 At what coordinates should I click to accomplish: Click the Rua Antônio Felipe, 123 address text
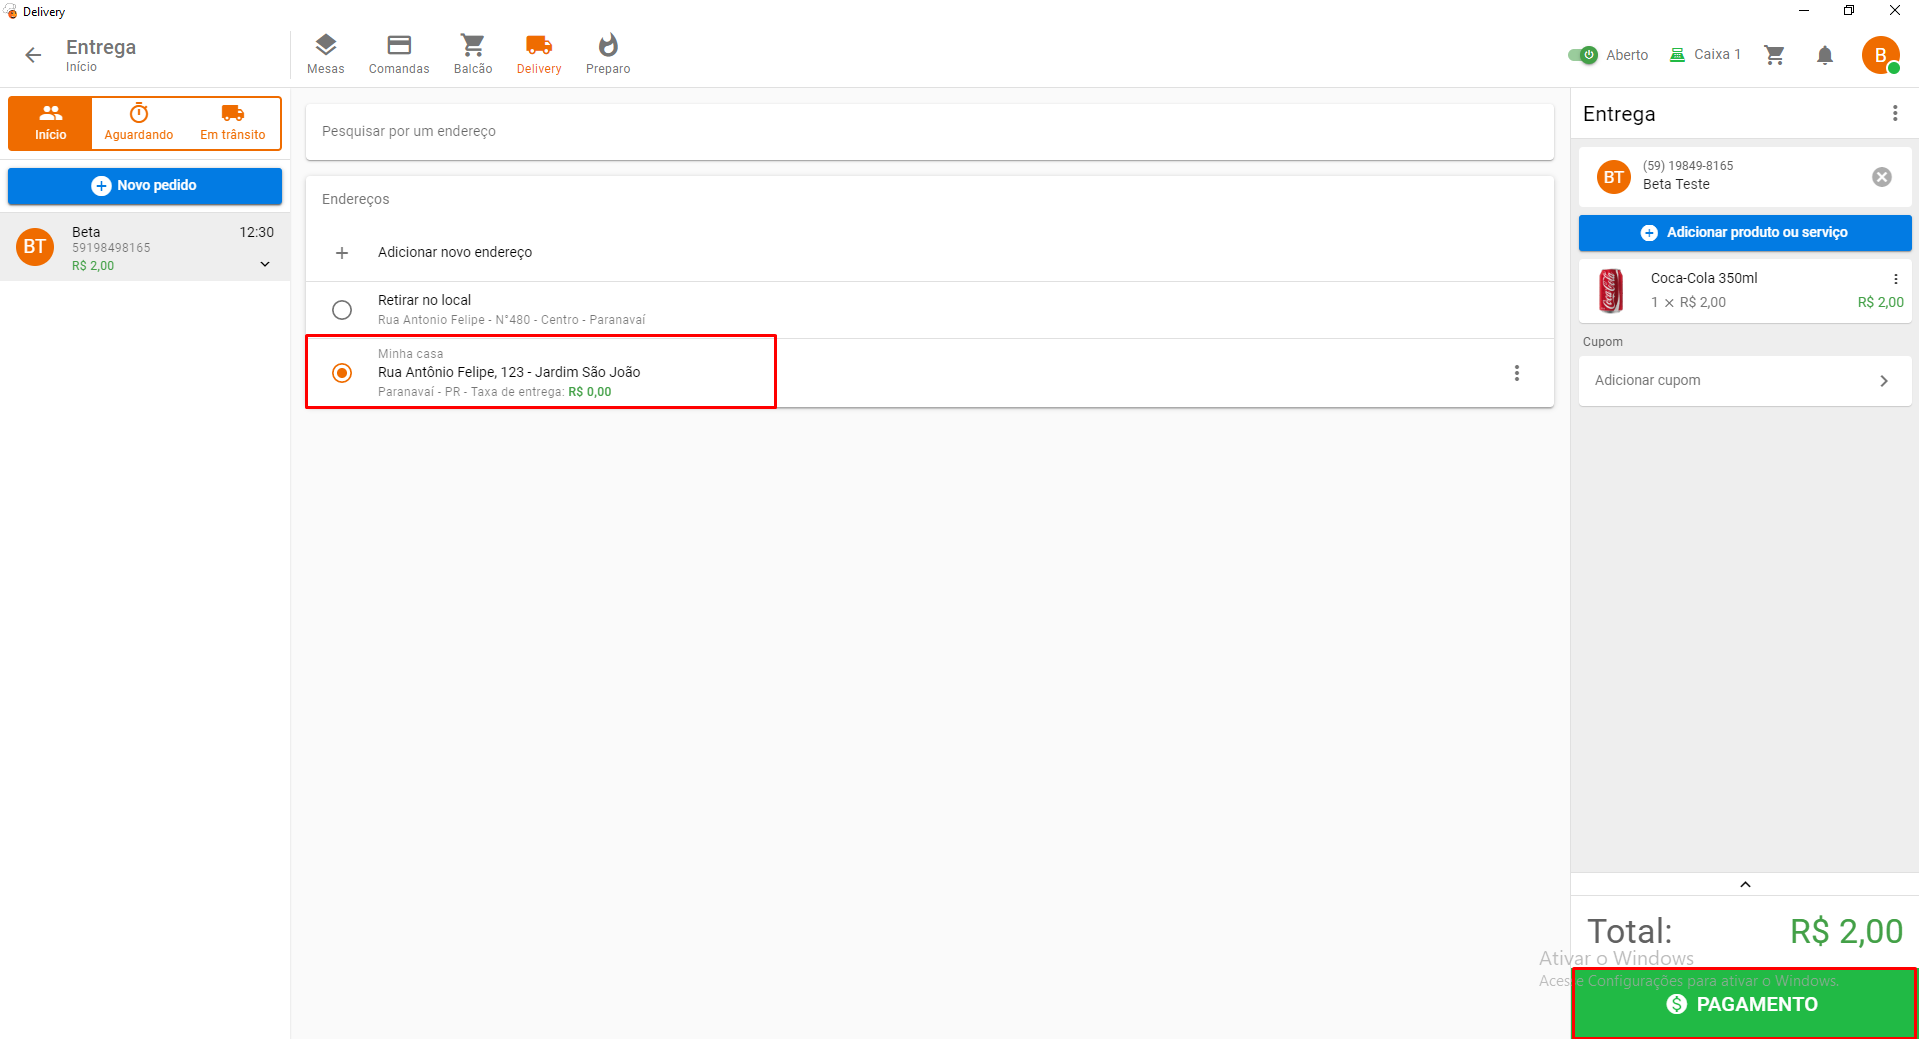click(509, 372)
